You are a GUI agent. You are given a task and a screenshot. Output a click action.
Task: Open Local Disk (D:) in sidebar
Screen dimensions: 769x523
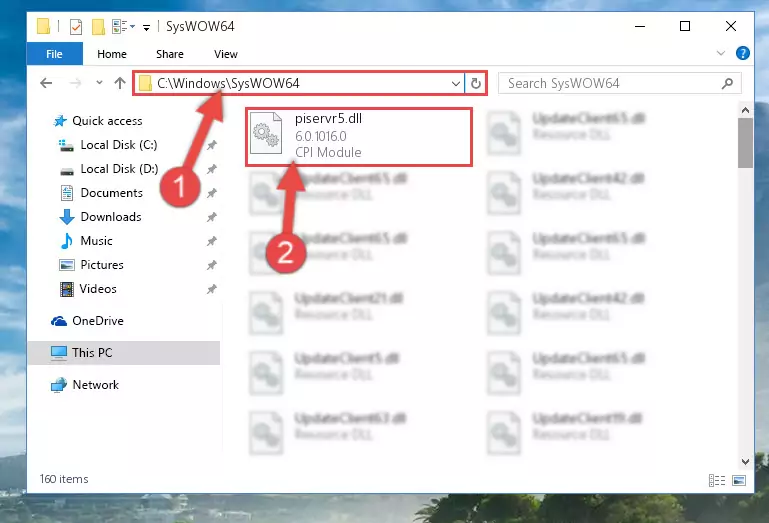coord(119,169)
